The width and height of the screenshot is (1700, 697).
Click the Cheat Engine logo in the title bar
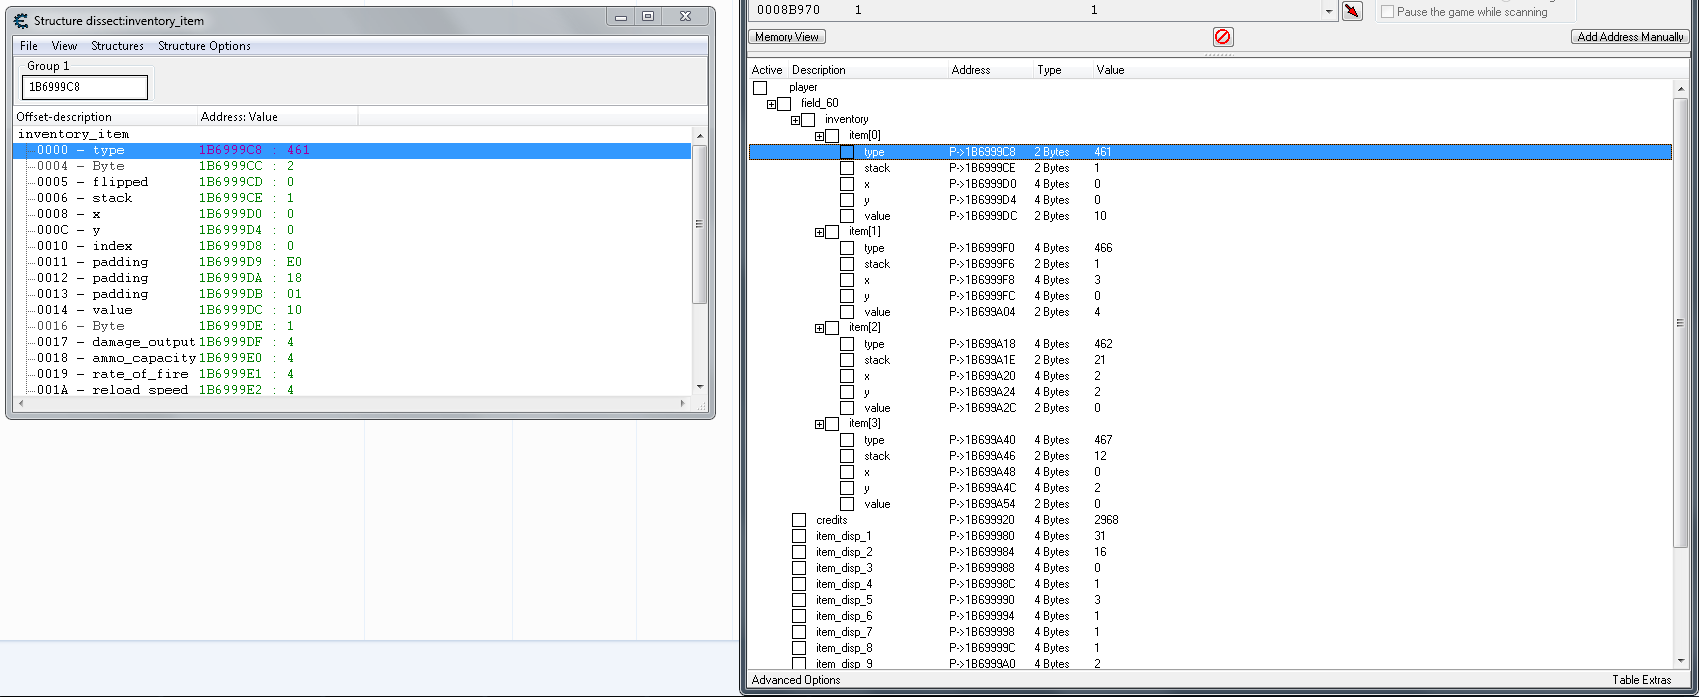(21, 20)
